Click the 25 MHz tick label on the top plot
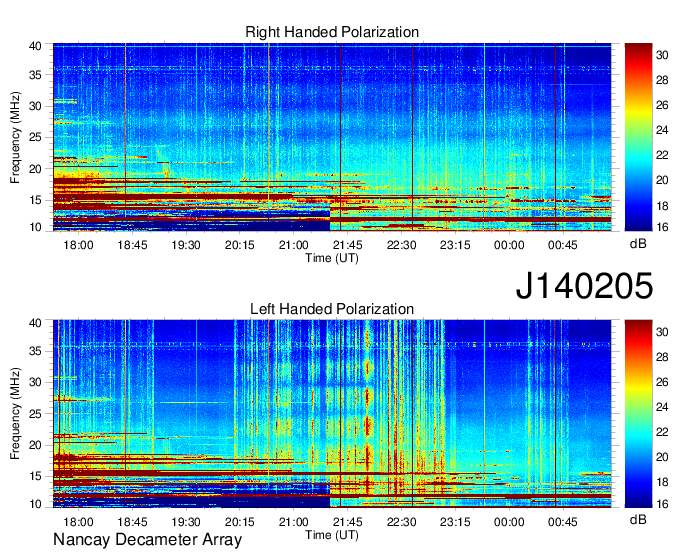The width and height of the screenshot is (680, 552). [x=35, y=138]
